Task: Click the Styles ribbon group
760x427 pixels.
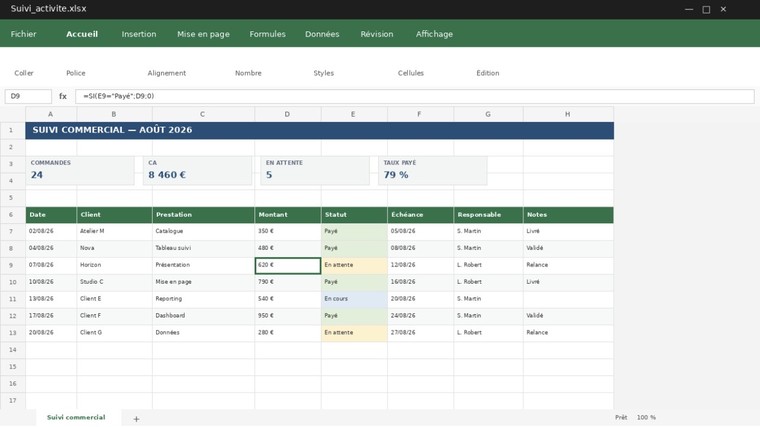Action: click(x=323, y=73)
